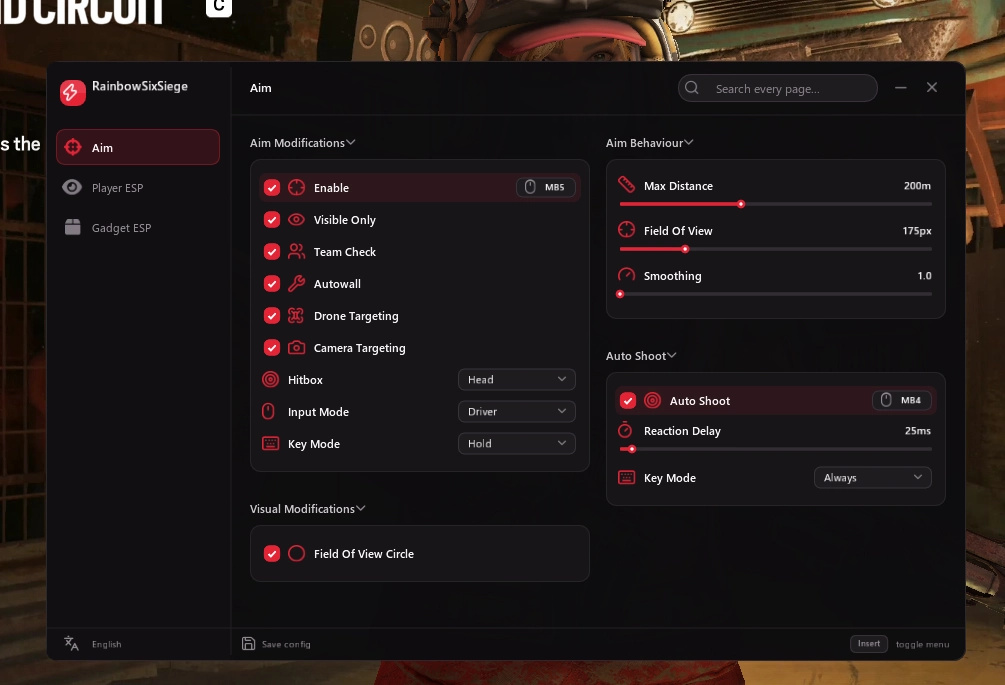Click the magnifier icon in search bar
The height and width of the screenshot is (685, 1005).
click(692, 88)
